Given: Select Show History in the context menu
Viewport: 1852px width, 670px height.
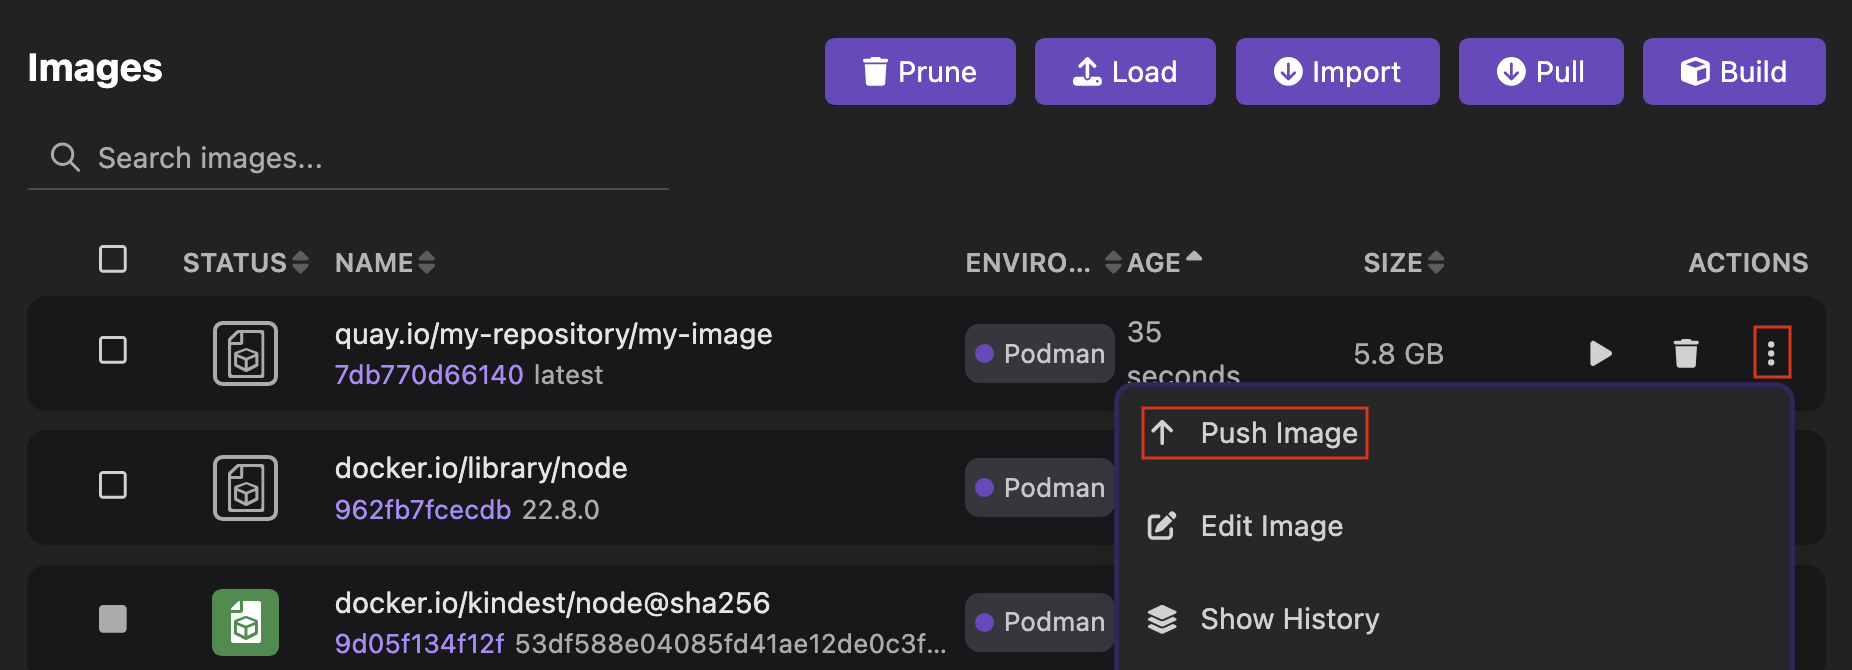Looking at the screenshot, I should click(x=1289, y=619).
